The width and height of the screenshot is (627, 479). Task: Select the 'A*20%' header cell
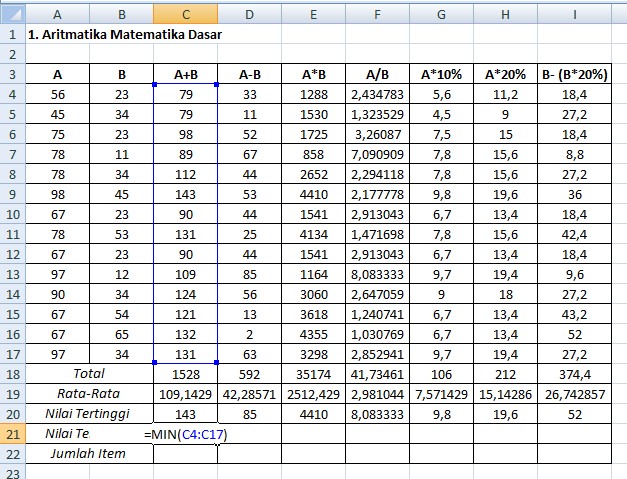click(505, 74)
